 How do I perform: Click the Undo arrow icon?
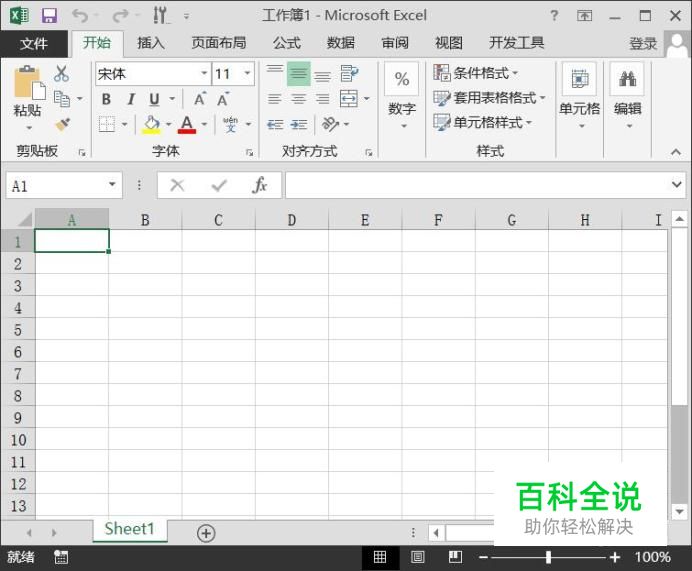80,16
